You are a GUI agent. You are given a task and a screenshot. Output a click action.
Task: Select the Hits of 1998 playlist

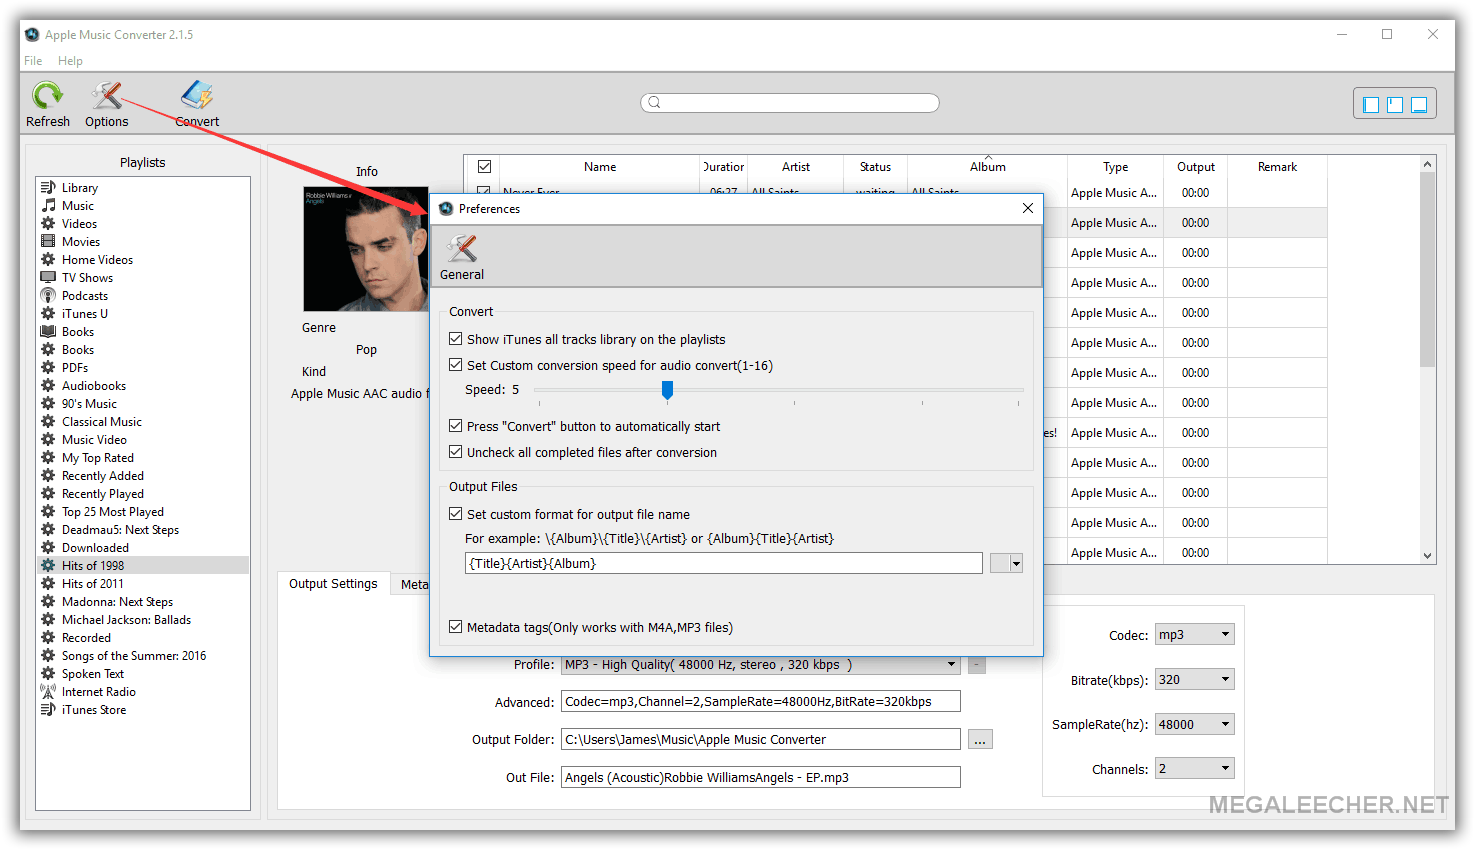93,566
